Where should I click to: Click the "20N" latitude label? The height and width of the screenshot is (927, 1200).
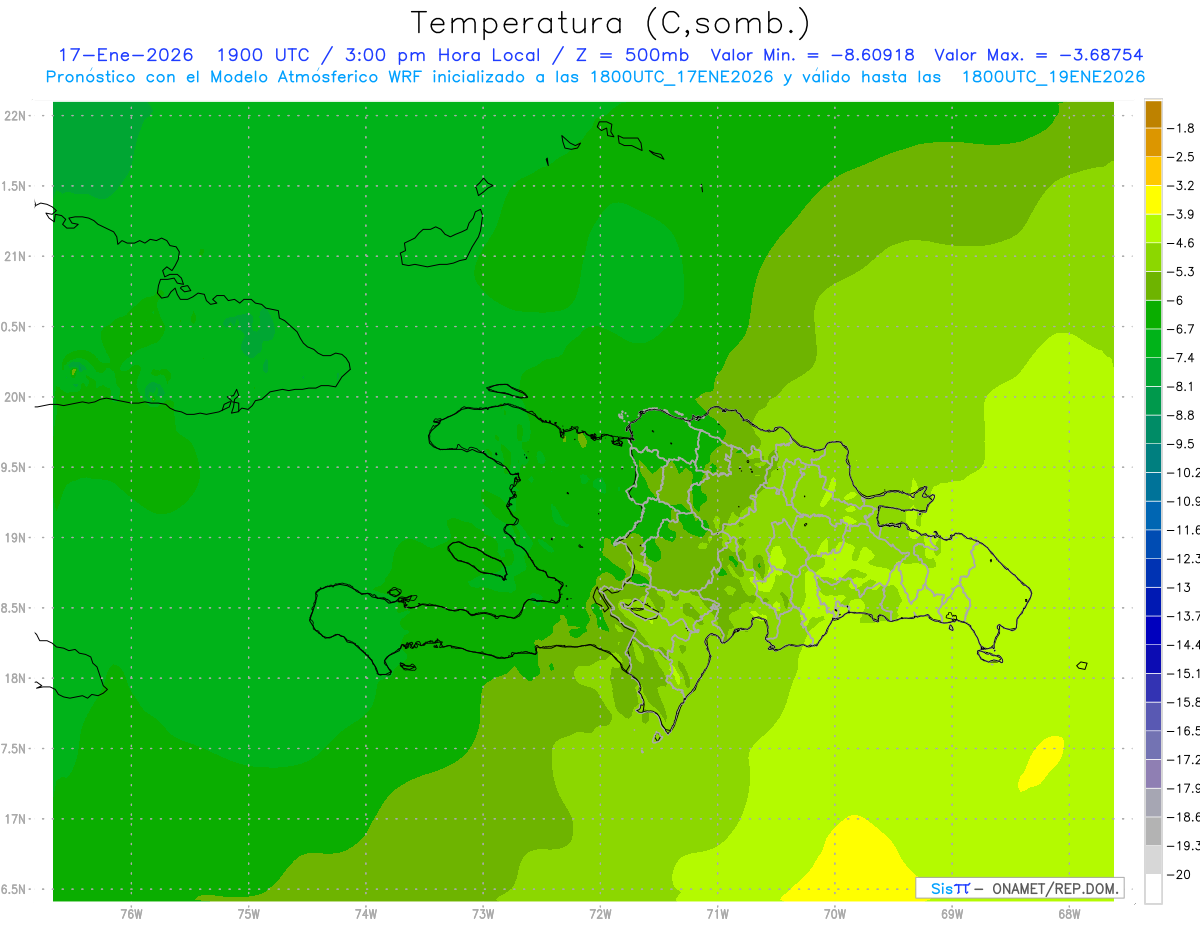point(17,397)
